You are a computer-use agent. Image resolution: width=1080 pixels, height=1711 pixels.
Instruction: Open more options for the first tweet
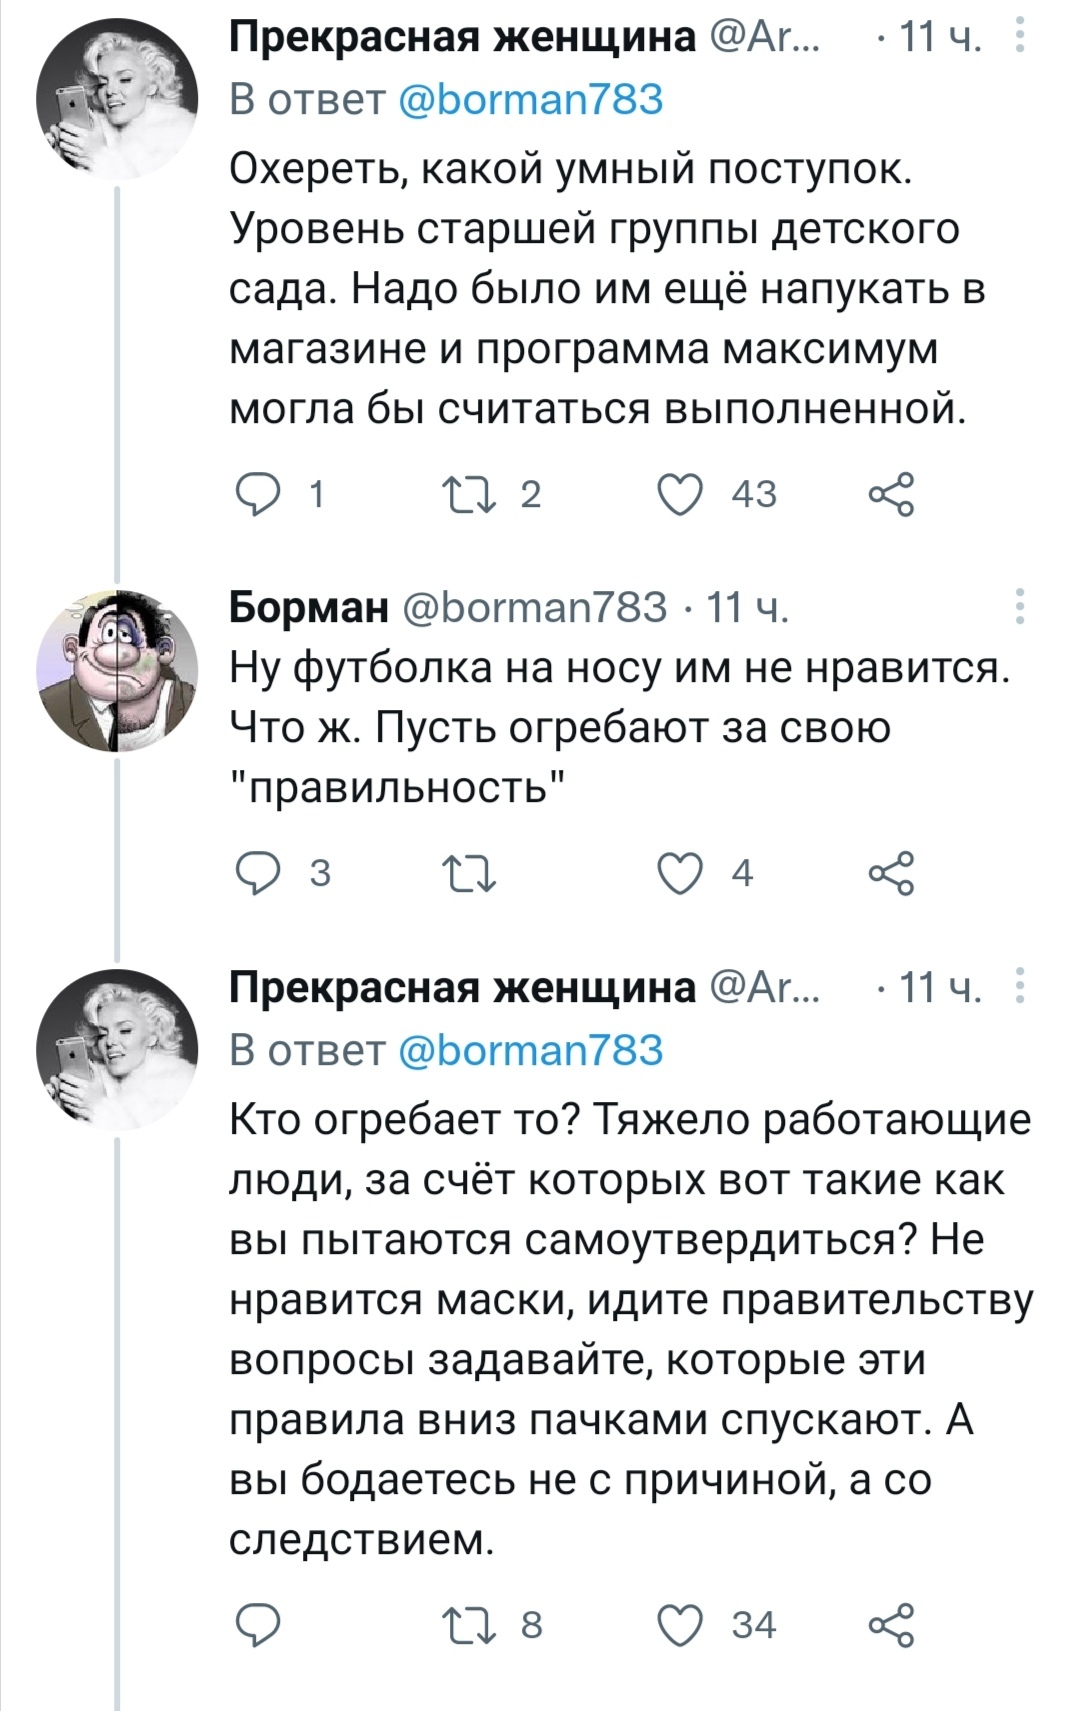pos(1019,39)
